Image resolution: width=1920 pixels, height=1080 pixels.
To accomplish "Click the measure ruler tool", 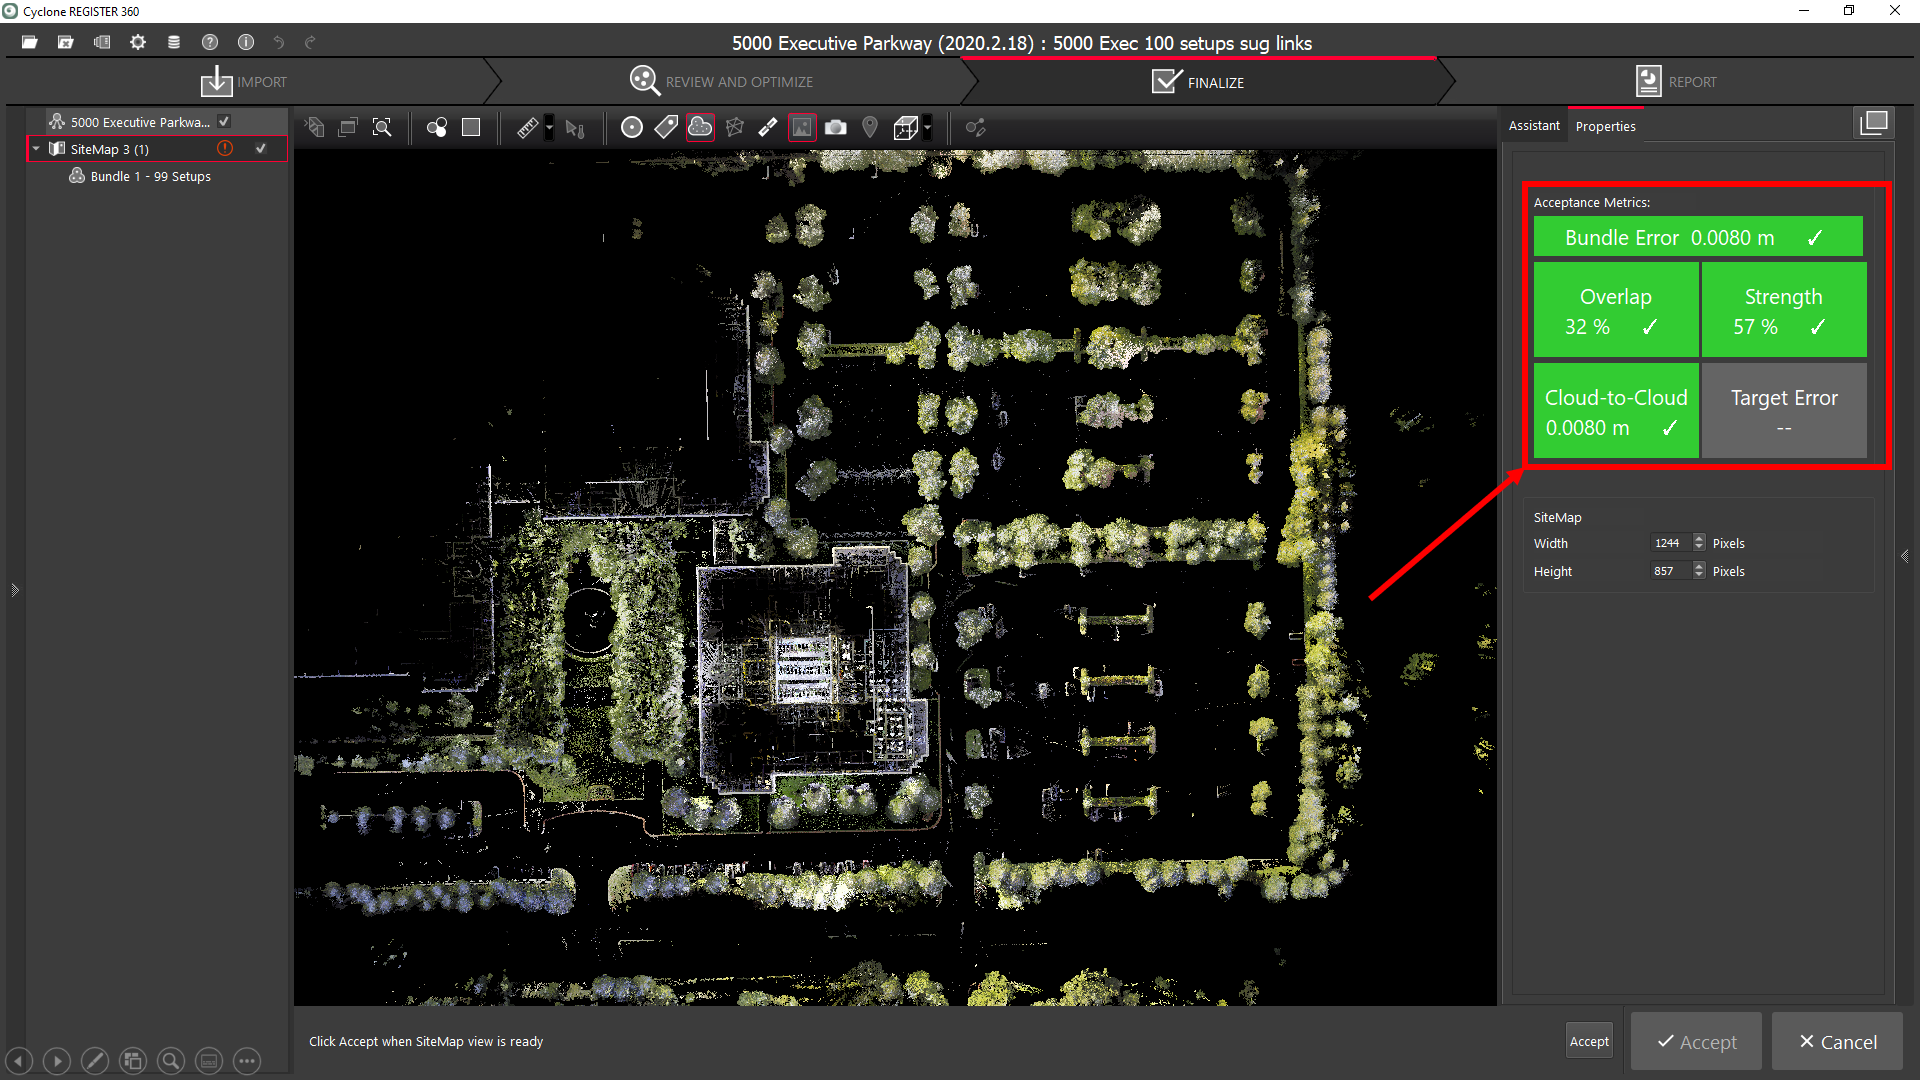I will pos(527,128).
